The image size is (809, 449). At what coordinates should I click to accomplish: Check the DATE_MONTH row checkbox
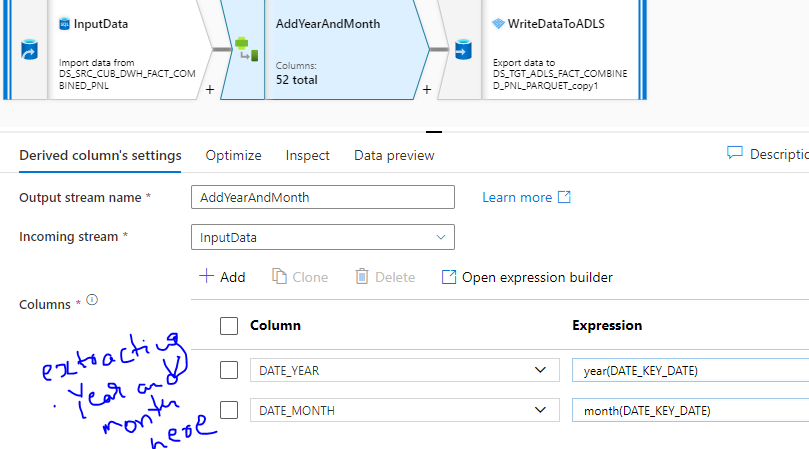(x=229, y=410)
